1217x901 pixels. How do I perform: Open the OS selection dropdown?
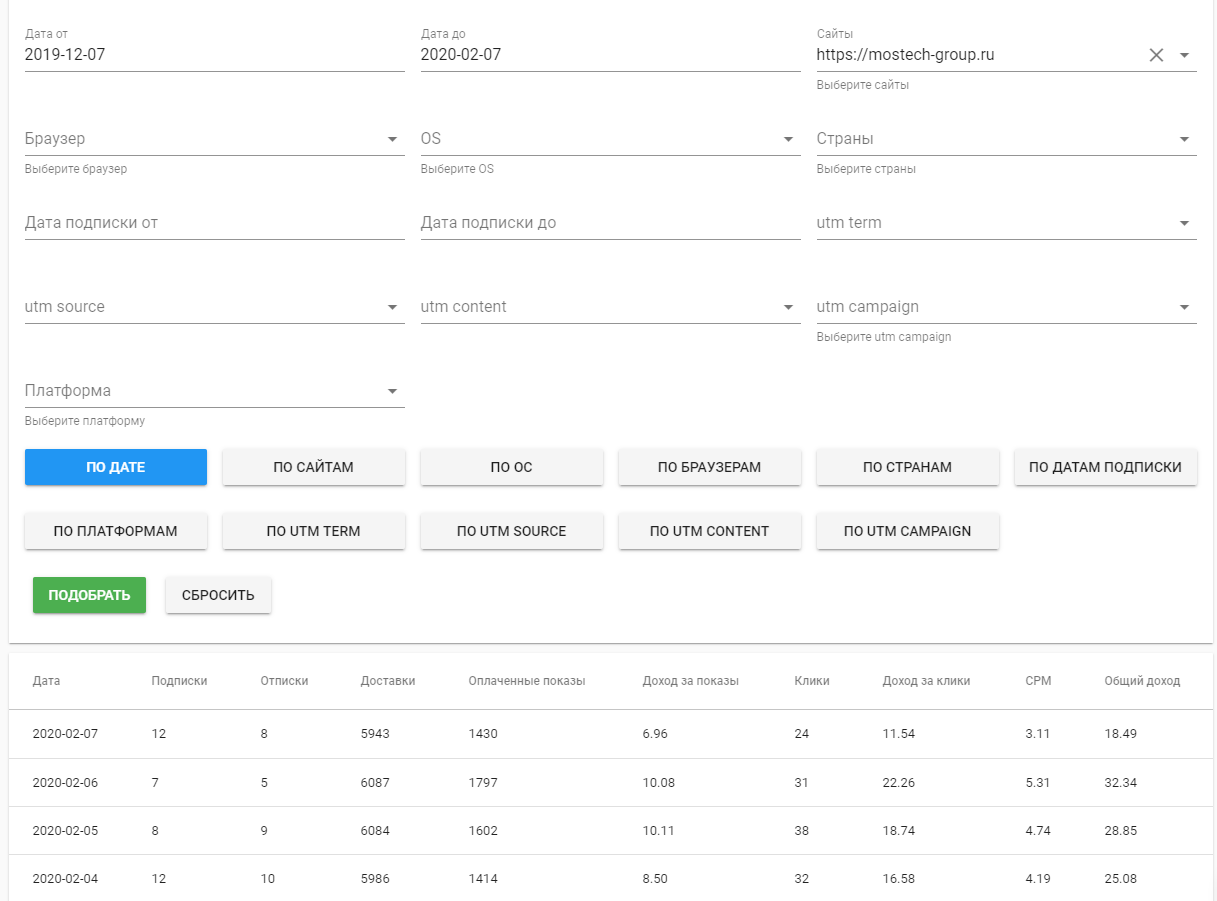(x=788, y=139)
